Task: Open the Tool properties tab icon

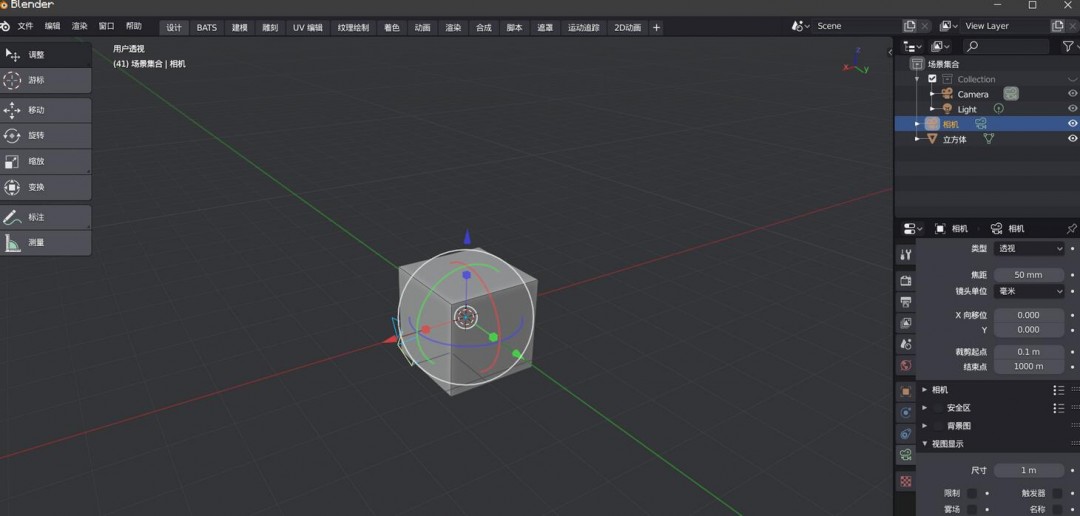Action: tap(906, 255)
